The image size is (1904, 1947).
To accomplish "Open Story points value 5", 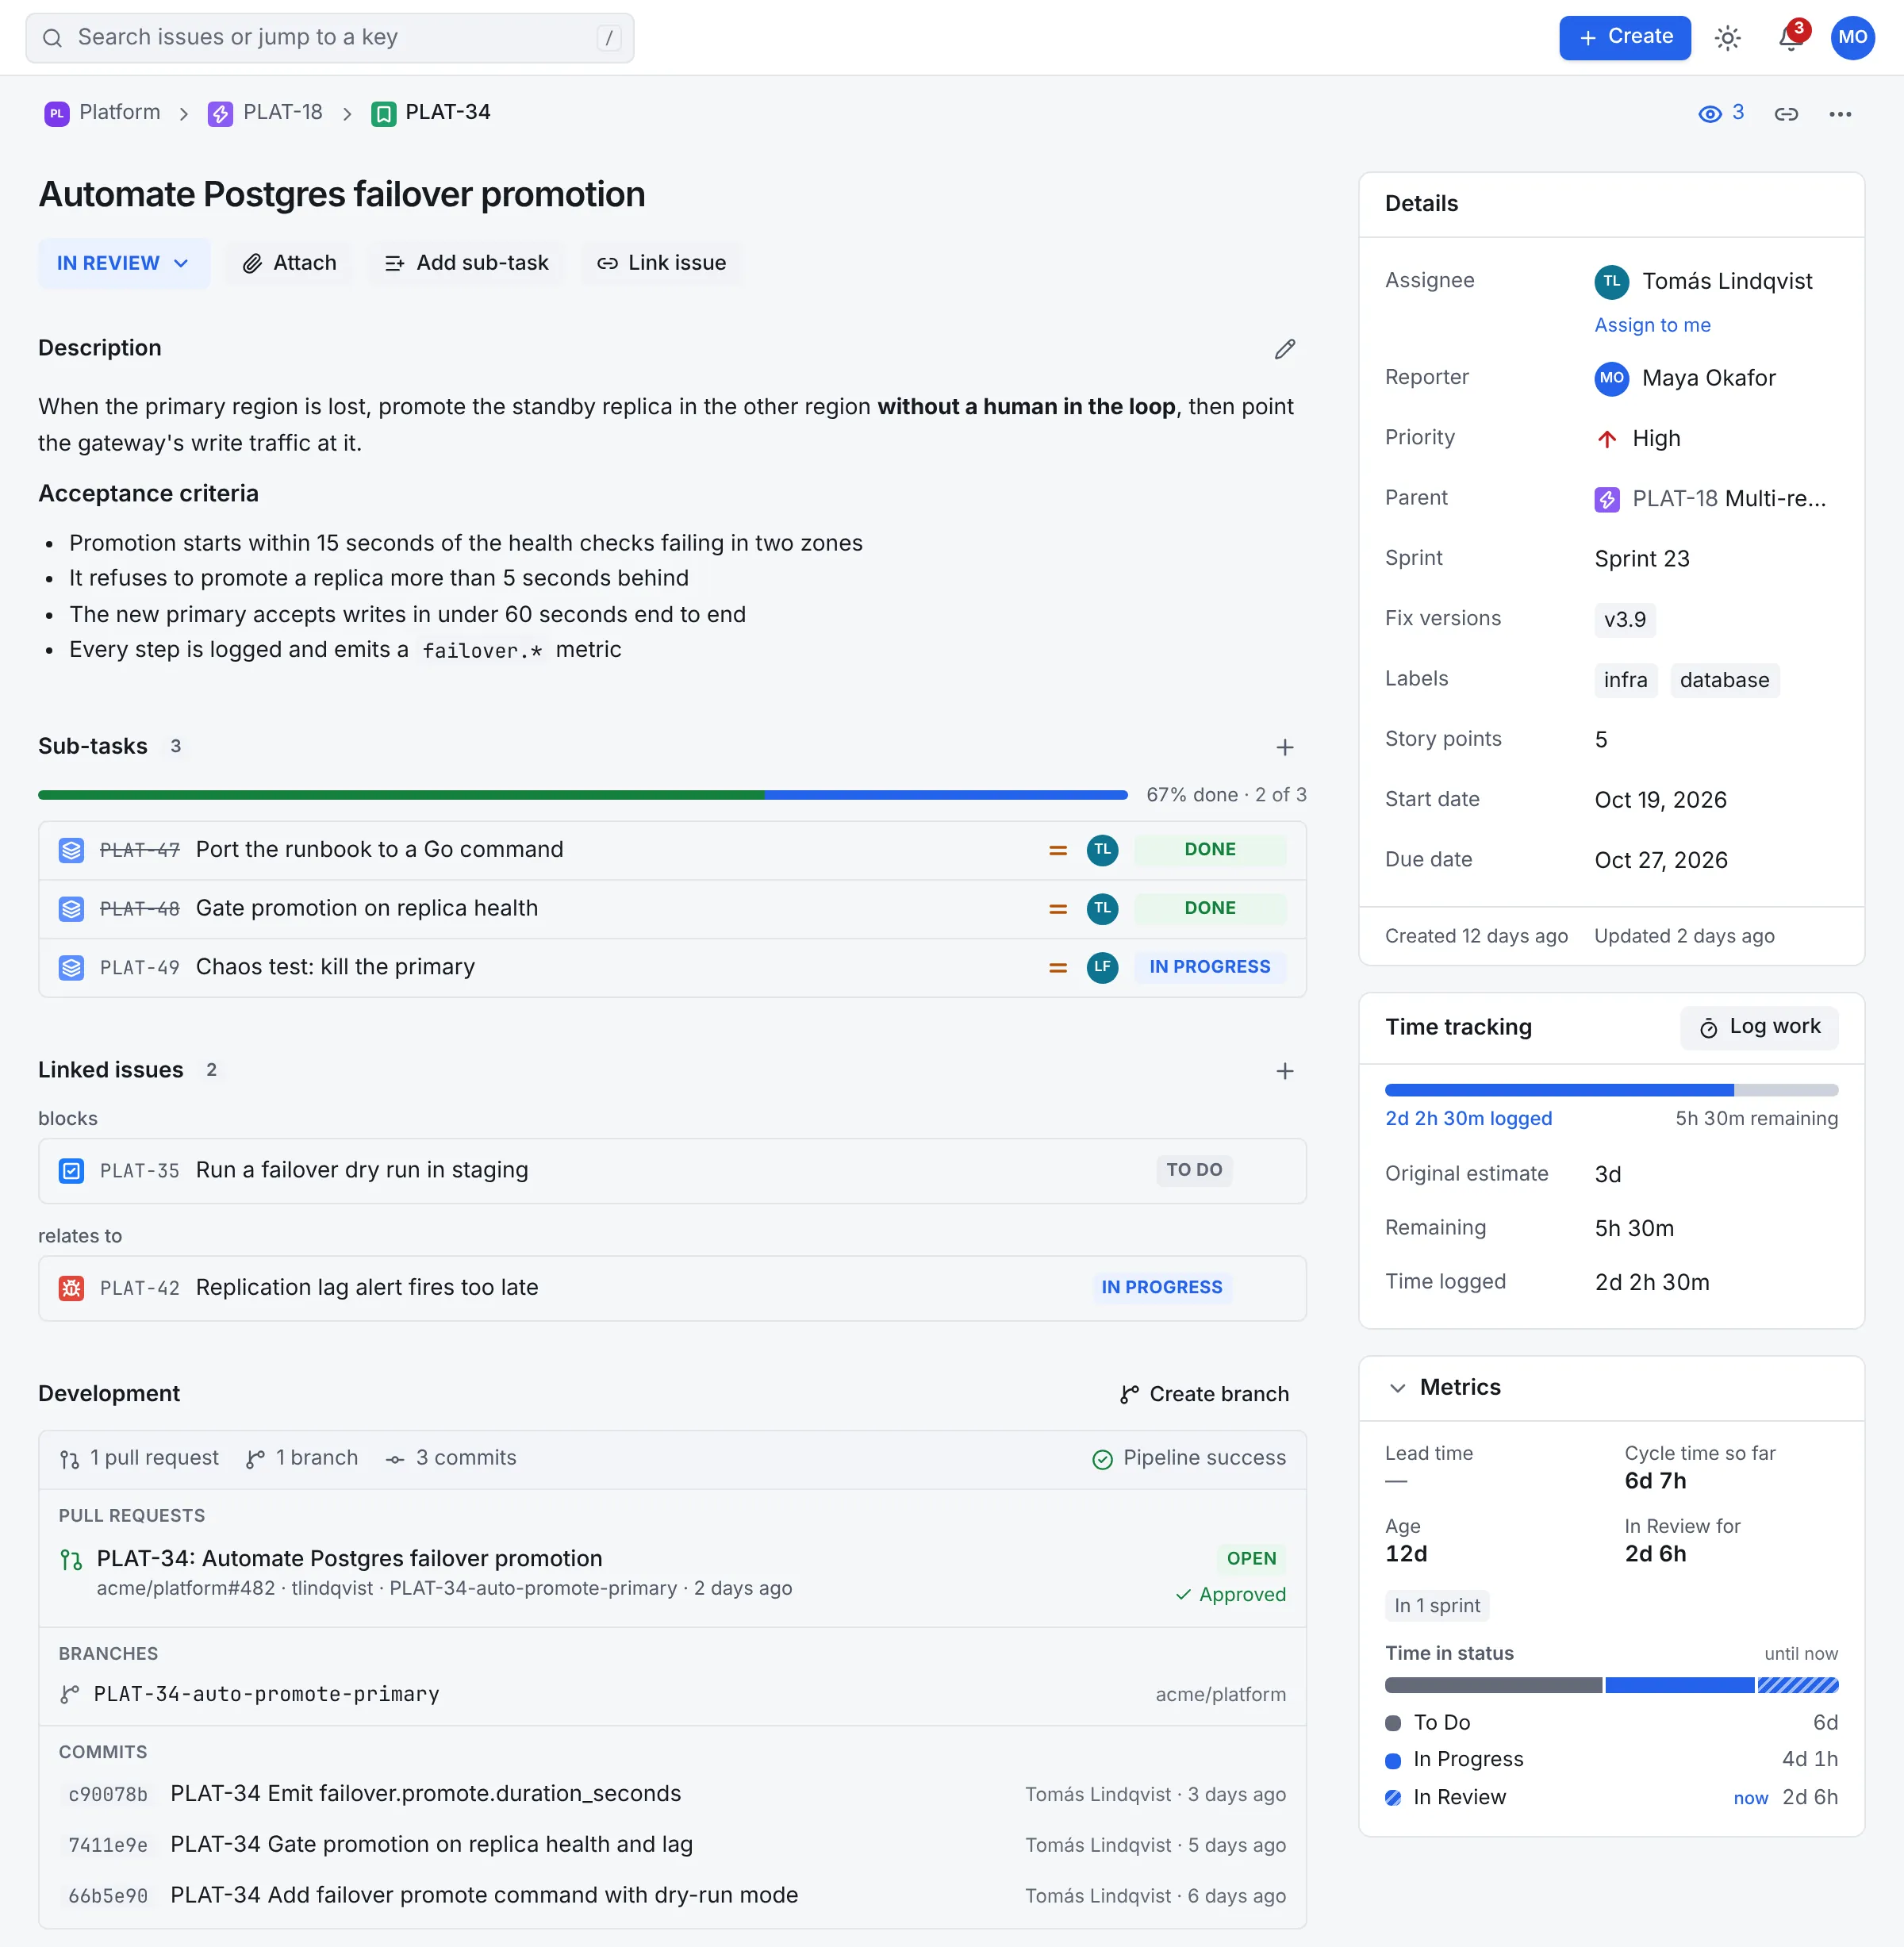I will [1600, 740].
